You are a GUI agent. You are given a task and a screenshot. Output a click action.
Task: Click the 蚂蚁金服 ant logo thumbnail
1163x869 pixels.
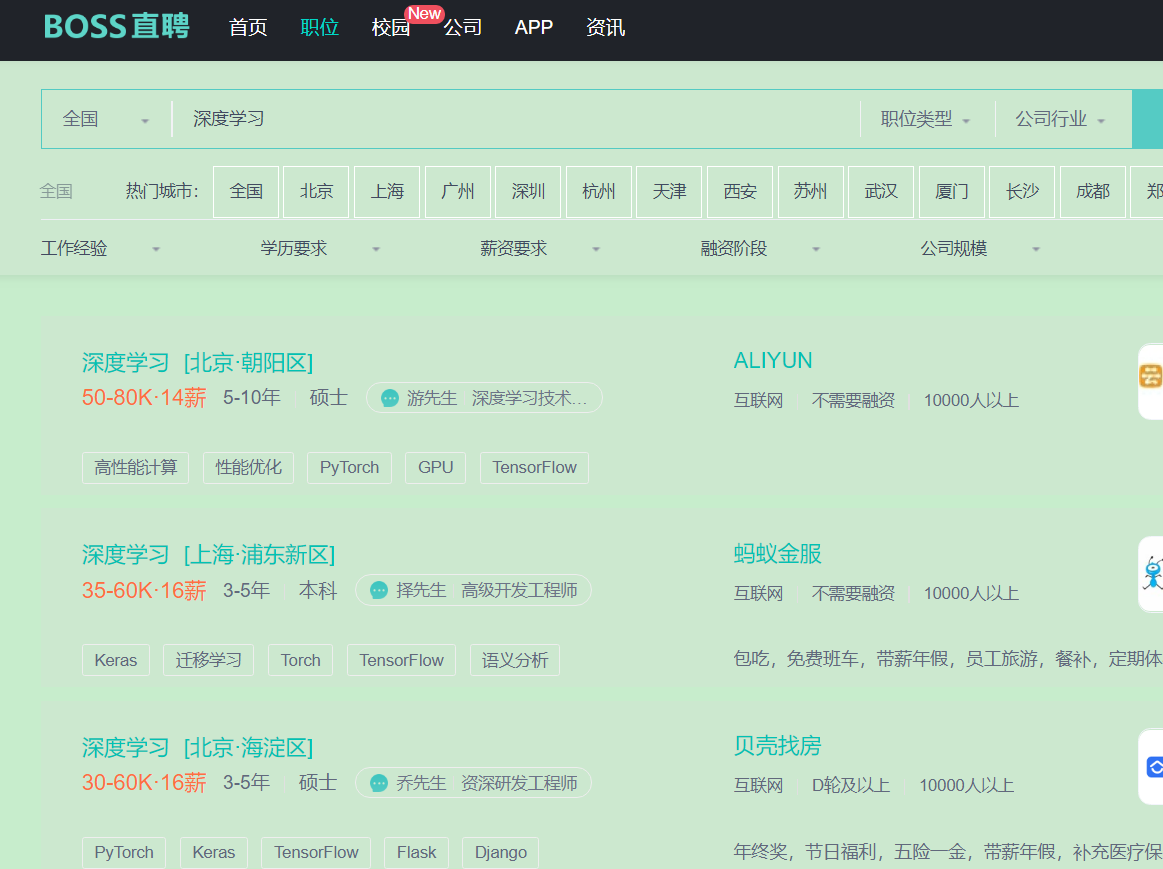[x=1150, y=574]
